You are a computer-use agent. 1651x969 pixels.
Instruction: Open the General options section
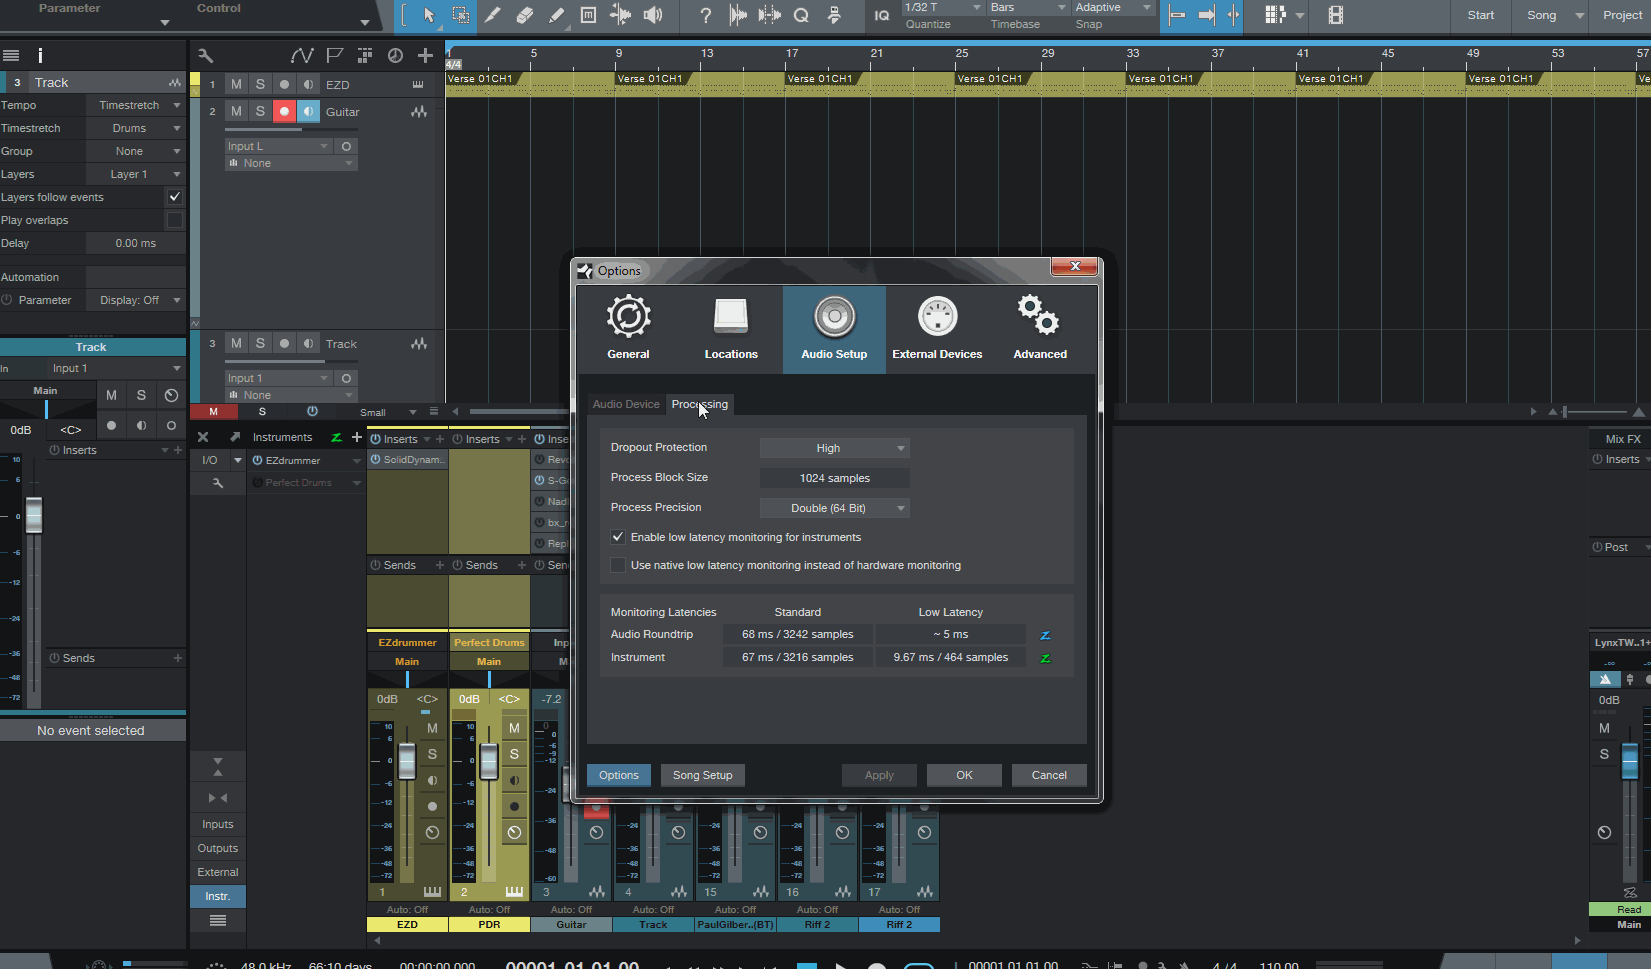click(628, 328)
